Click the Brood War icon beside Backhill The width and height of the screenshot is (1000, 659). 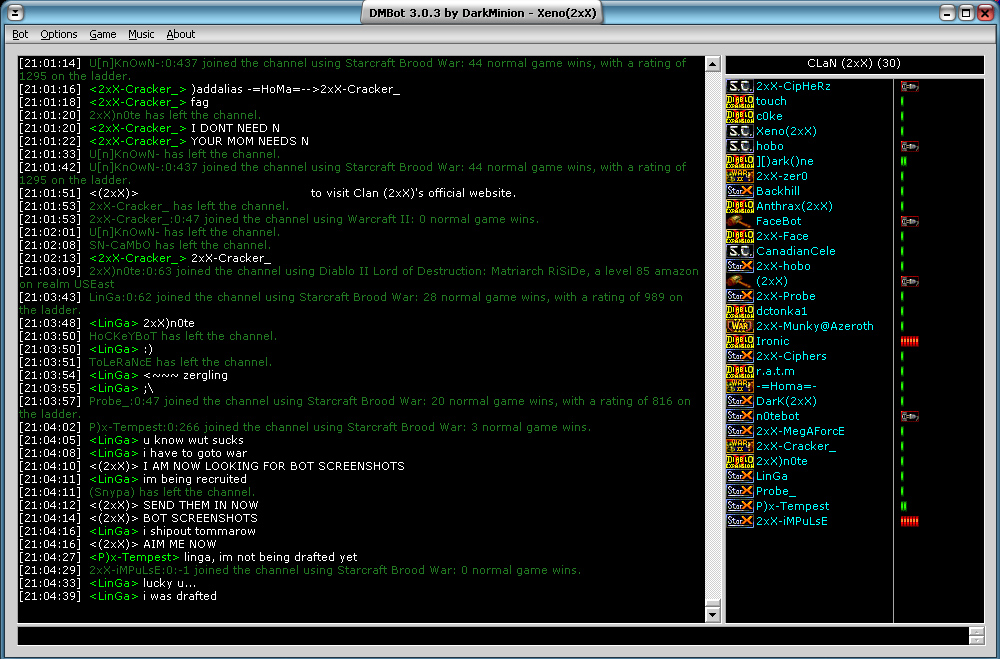tap(740, 191)
